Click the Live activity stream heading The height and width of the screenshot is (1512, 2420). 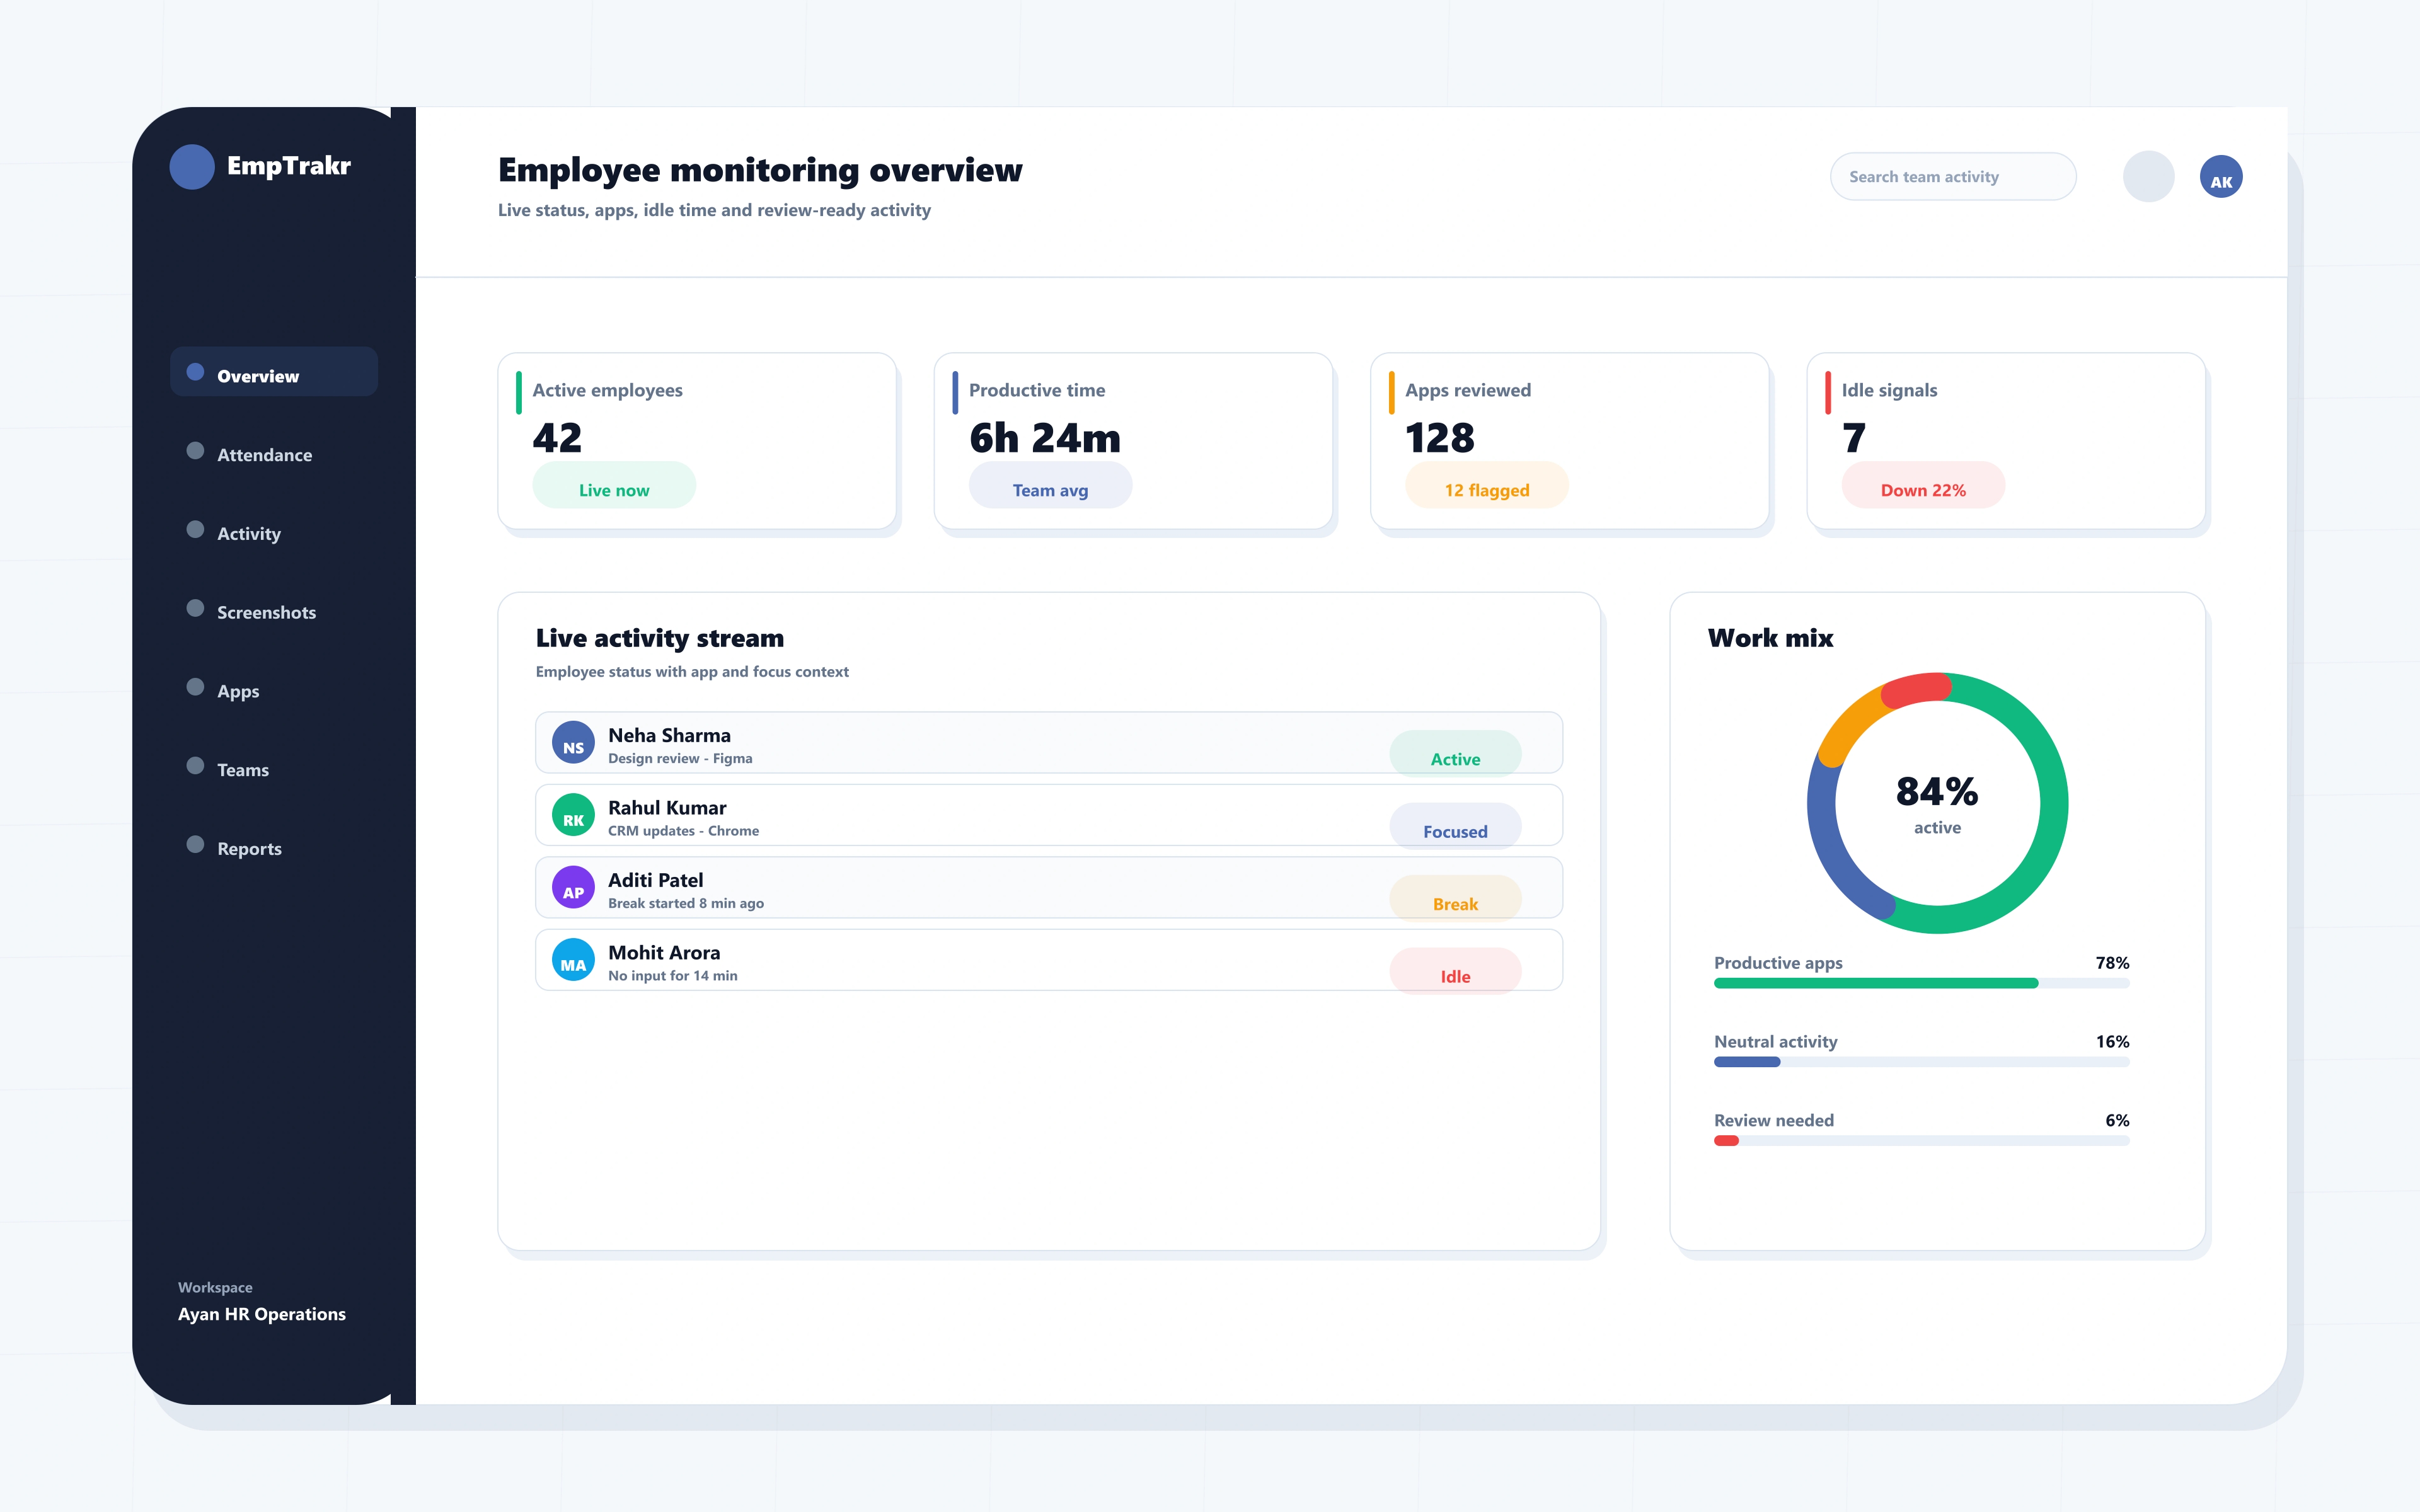660,638
